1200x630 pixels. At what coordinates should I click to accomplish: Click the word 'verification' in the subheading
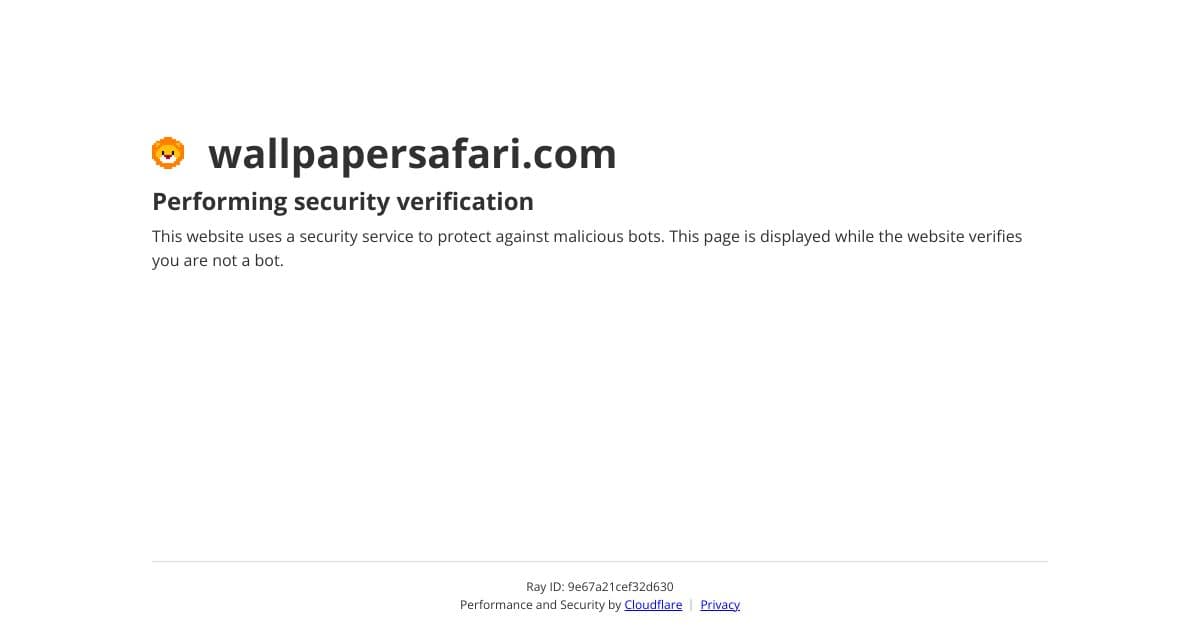pyautogui.click(x=465, y=202)
